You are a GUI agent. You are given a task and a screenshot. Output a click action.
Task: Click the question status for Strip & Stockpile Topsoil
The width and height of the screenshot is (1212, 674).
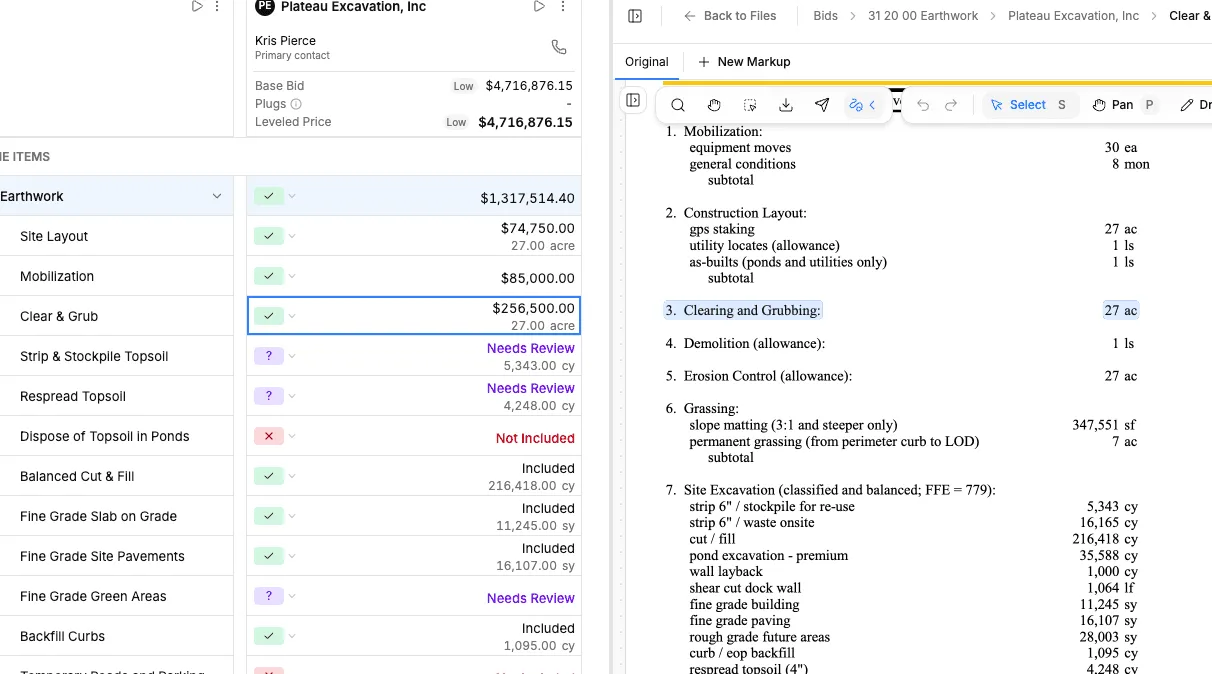coord(268,356)
